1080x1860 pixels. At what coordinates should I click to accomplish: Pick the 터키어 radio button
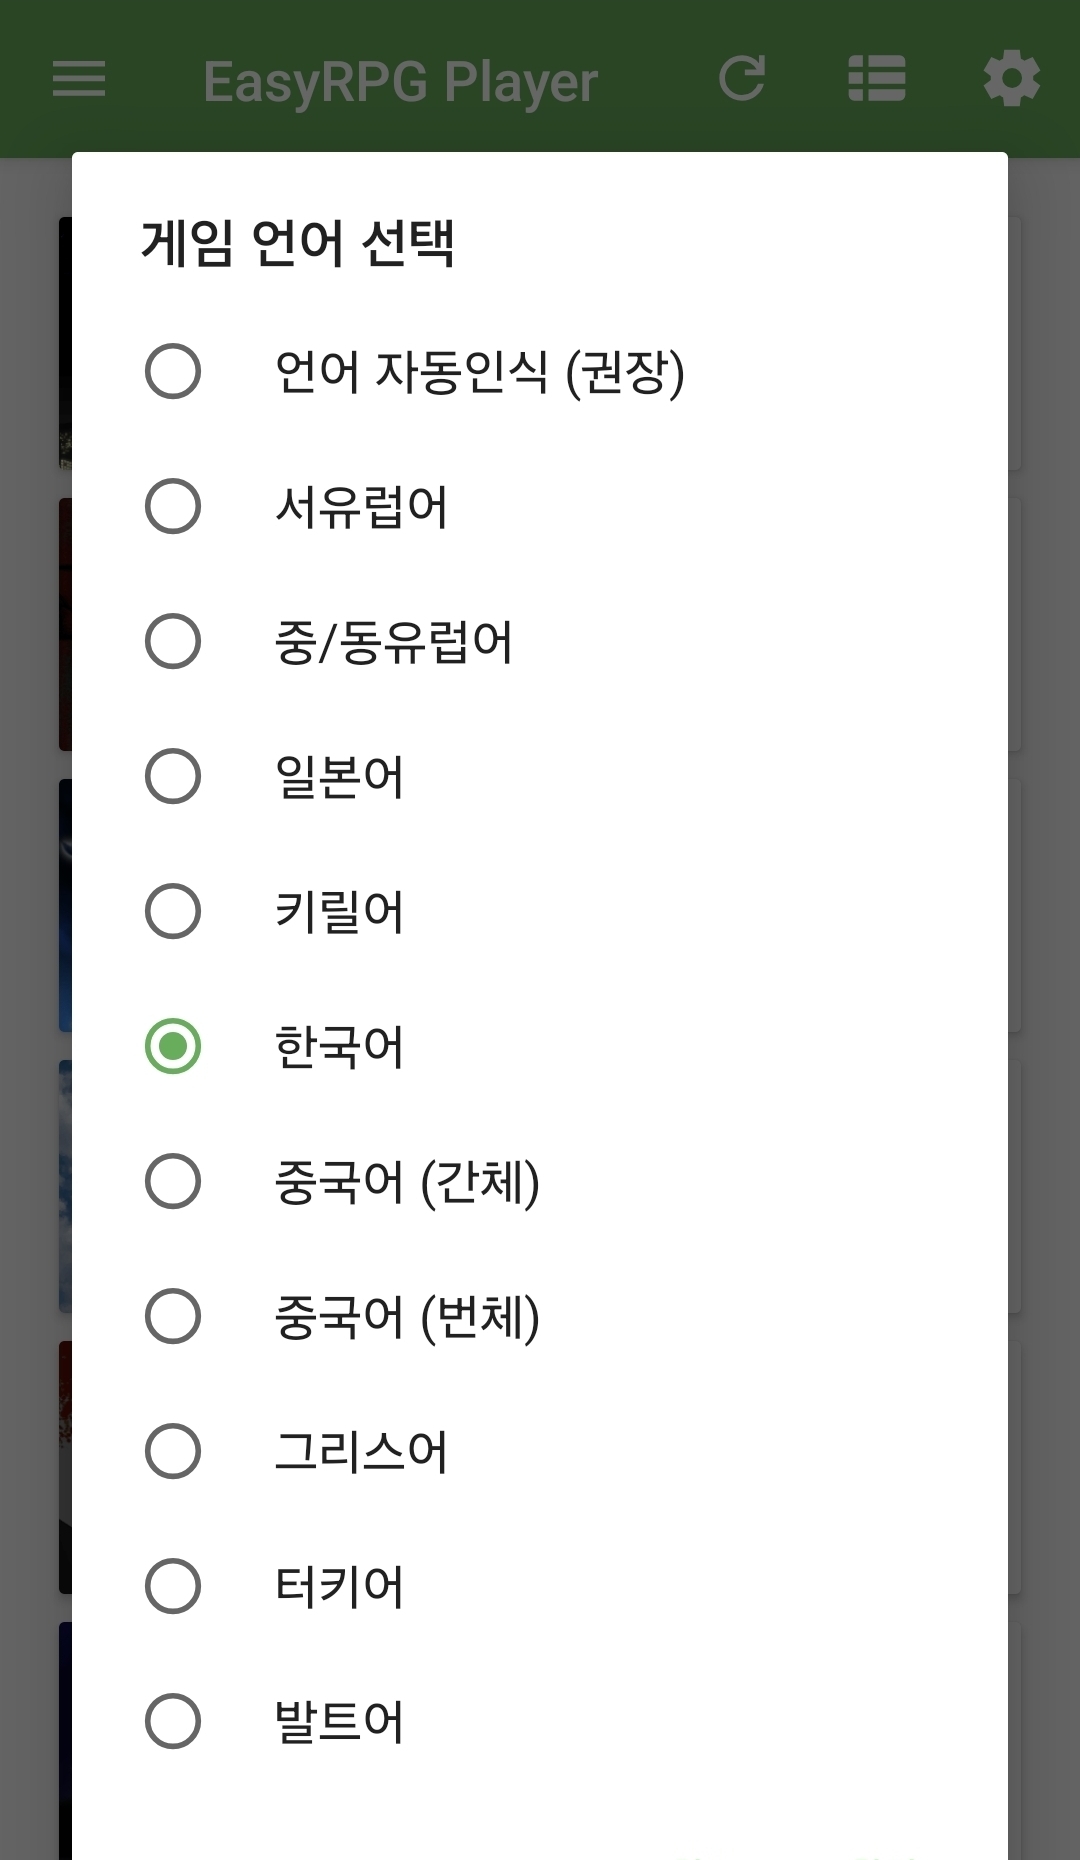[x=173, y=1586]
